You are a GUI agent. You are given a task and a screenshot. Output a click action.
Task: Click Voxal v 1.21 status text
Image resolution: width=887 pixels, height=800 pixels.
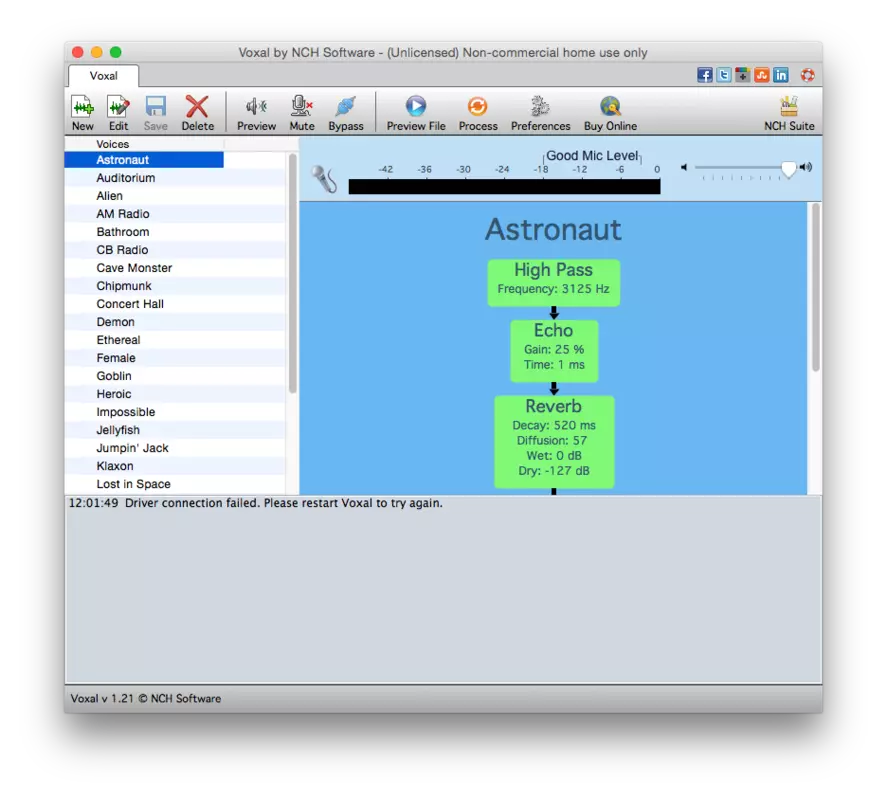click(145, 699)
